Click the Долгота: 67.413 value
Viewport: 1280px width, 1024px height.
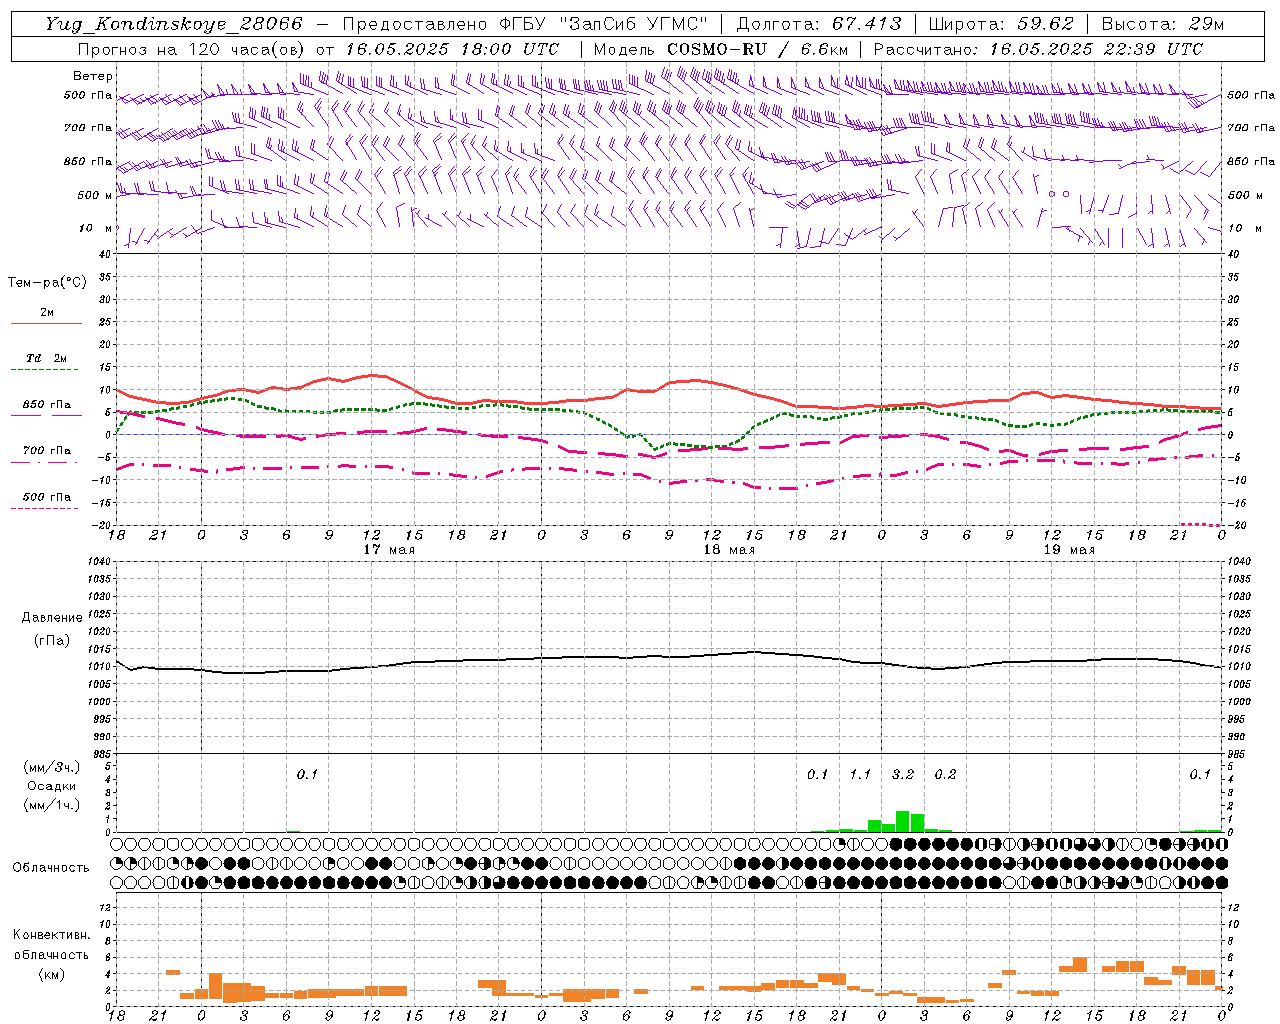coord(819,24)
